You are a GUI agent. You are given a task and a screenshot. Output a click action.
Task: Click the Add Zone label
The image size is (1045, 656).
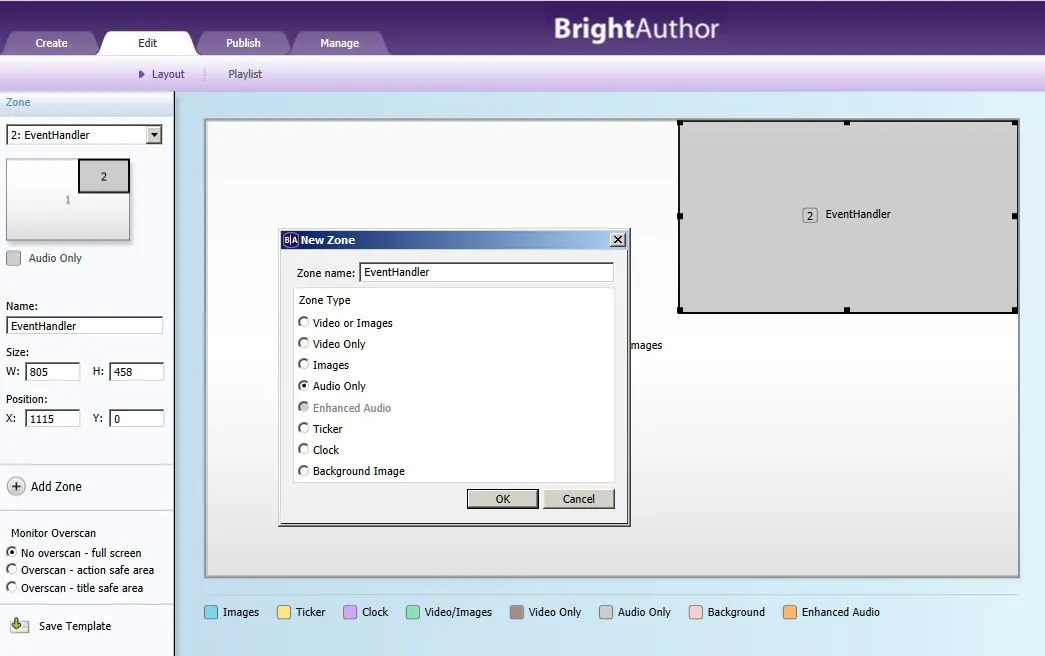(x=56, y=487)
